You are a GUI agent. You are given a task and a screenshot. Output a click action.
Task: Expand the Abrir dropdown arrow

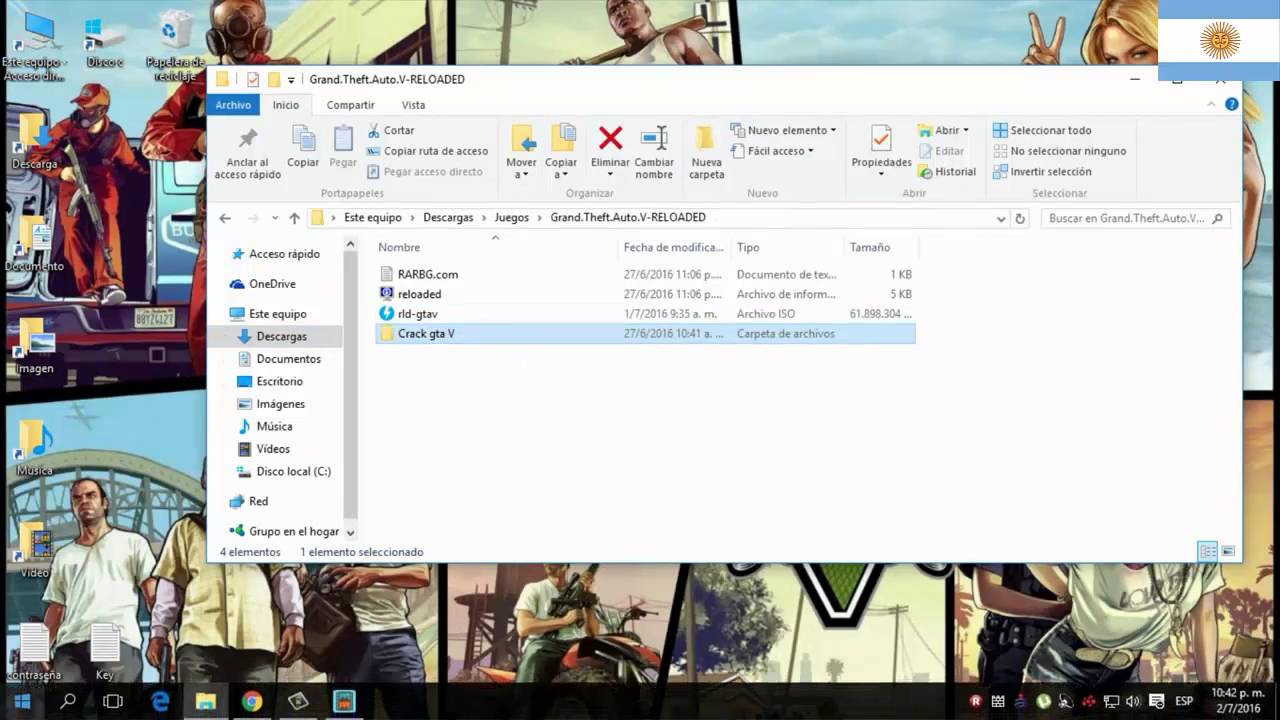tap(966, 130)
